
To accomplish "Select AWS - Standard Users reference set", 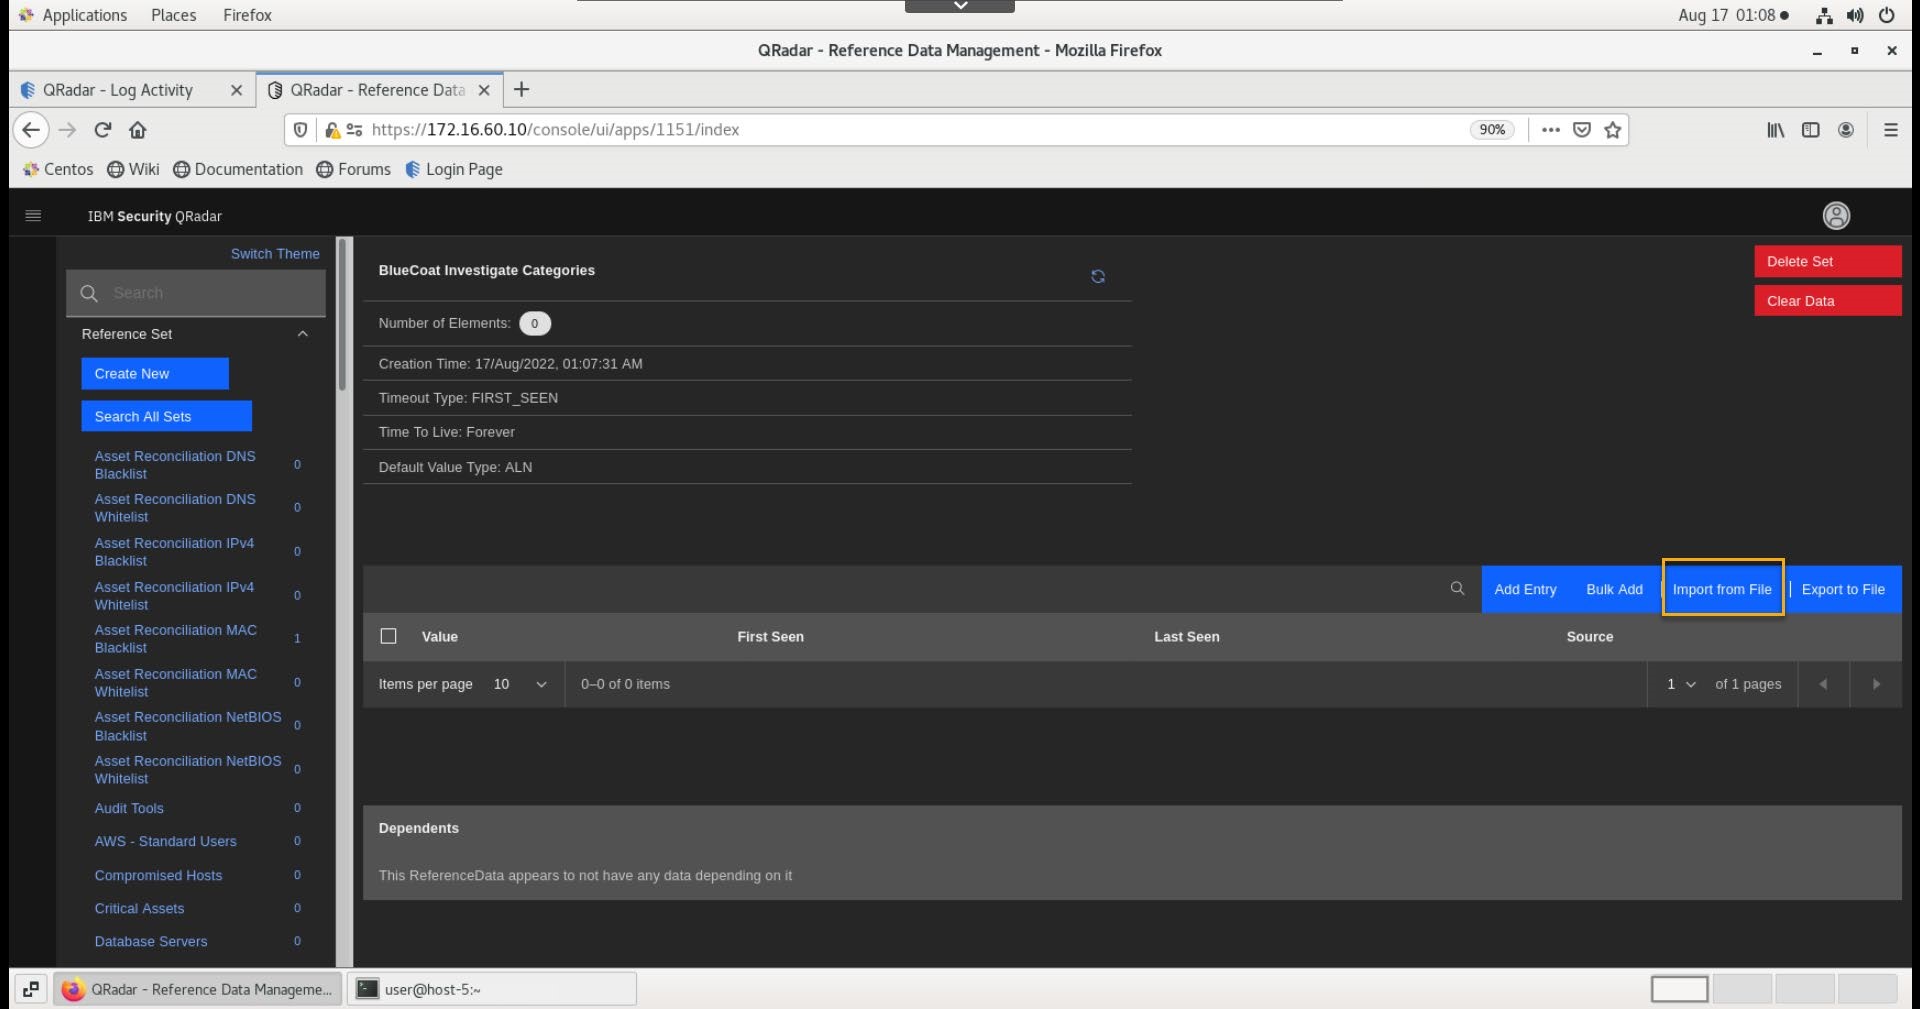I will (x=165, y=841).
